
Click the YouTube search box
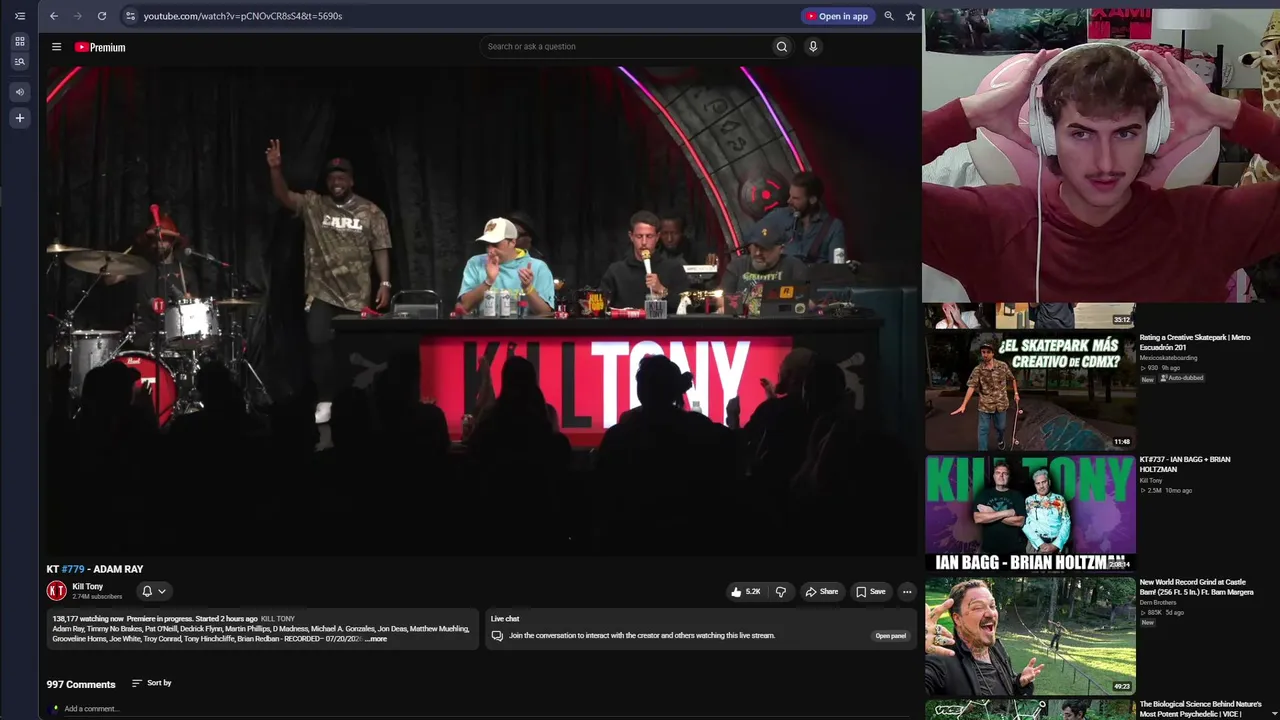click(x=625, y=47)
